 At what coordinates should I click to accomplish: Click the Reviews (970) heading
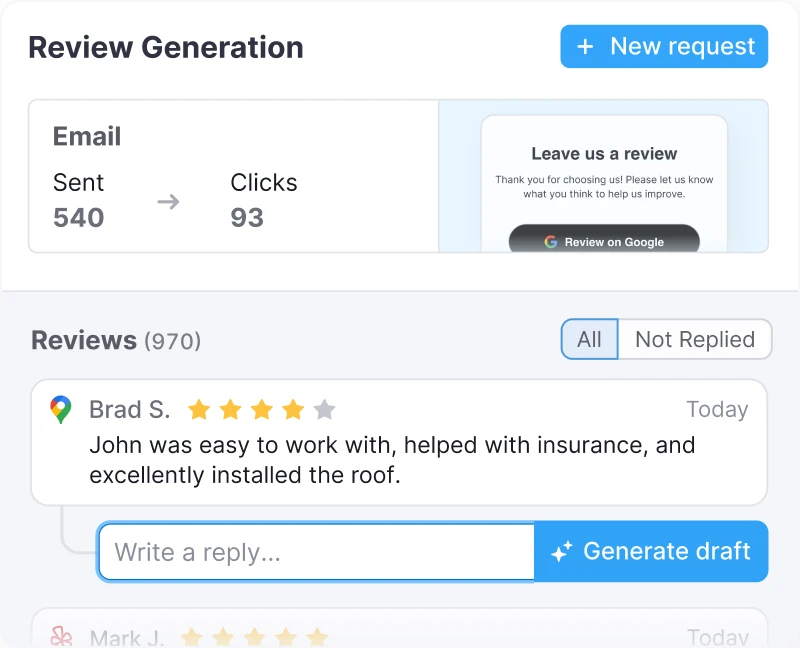[116, 340]
